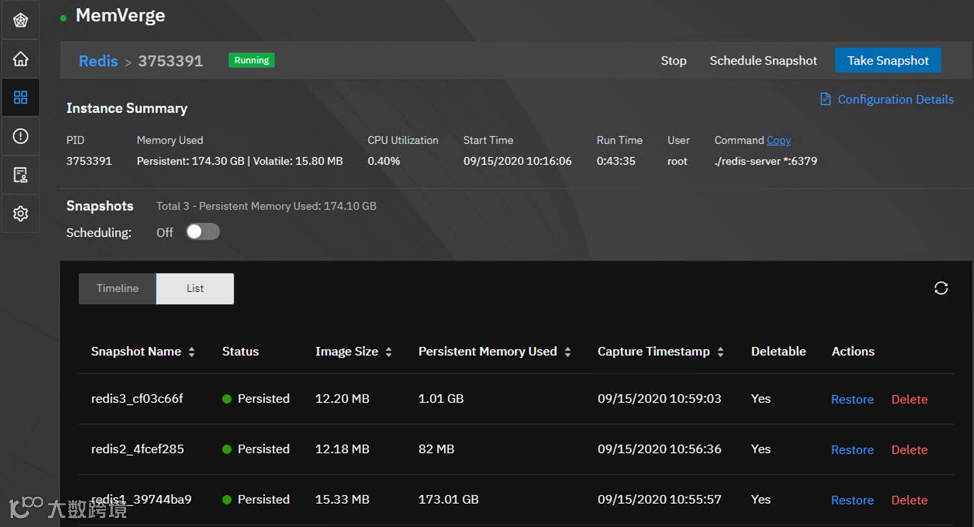Restore snapshot redis1_39744ba9
The width and height of the screenshot is (974, 527).
(x=852, y=500)
